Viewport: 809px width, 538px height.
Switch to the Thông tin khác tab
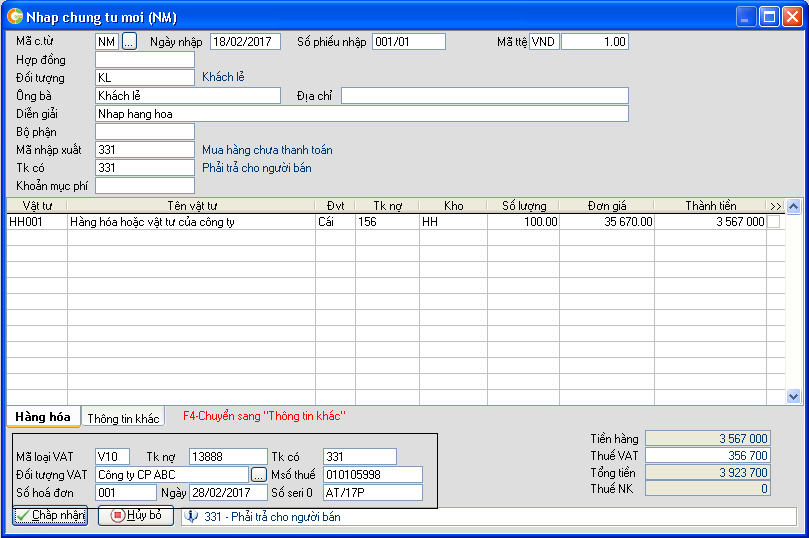[x=123, y=418]
